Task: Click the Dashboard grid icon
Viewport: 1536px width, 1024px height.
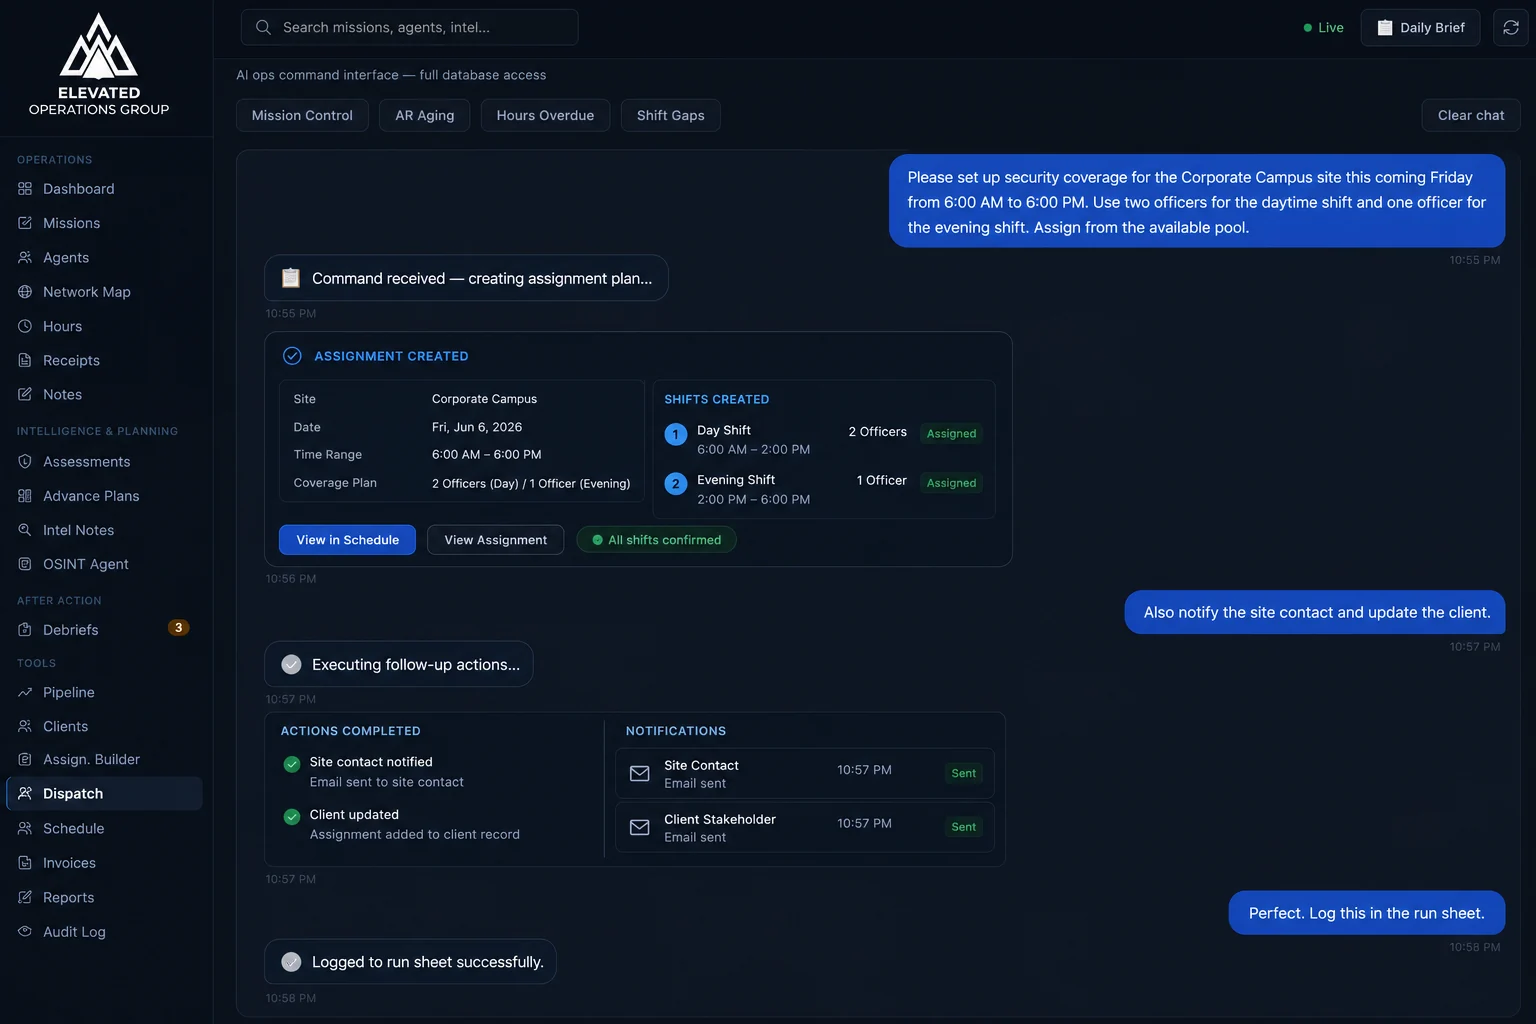Action: click(25, 188)
